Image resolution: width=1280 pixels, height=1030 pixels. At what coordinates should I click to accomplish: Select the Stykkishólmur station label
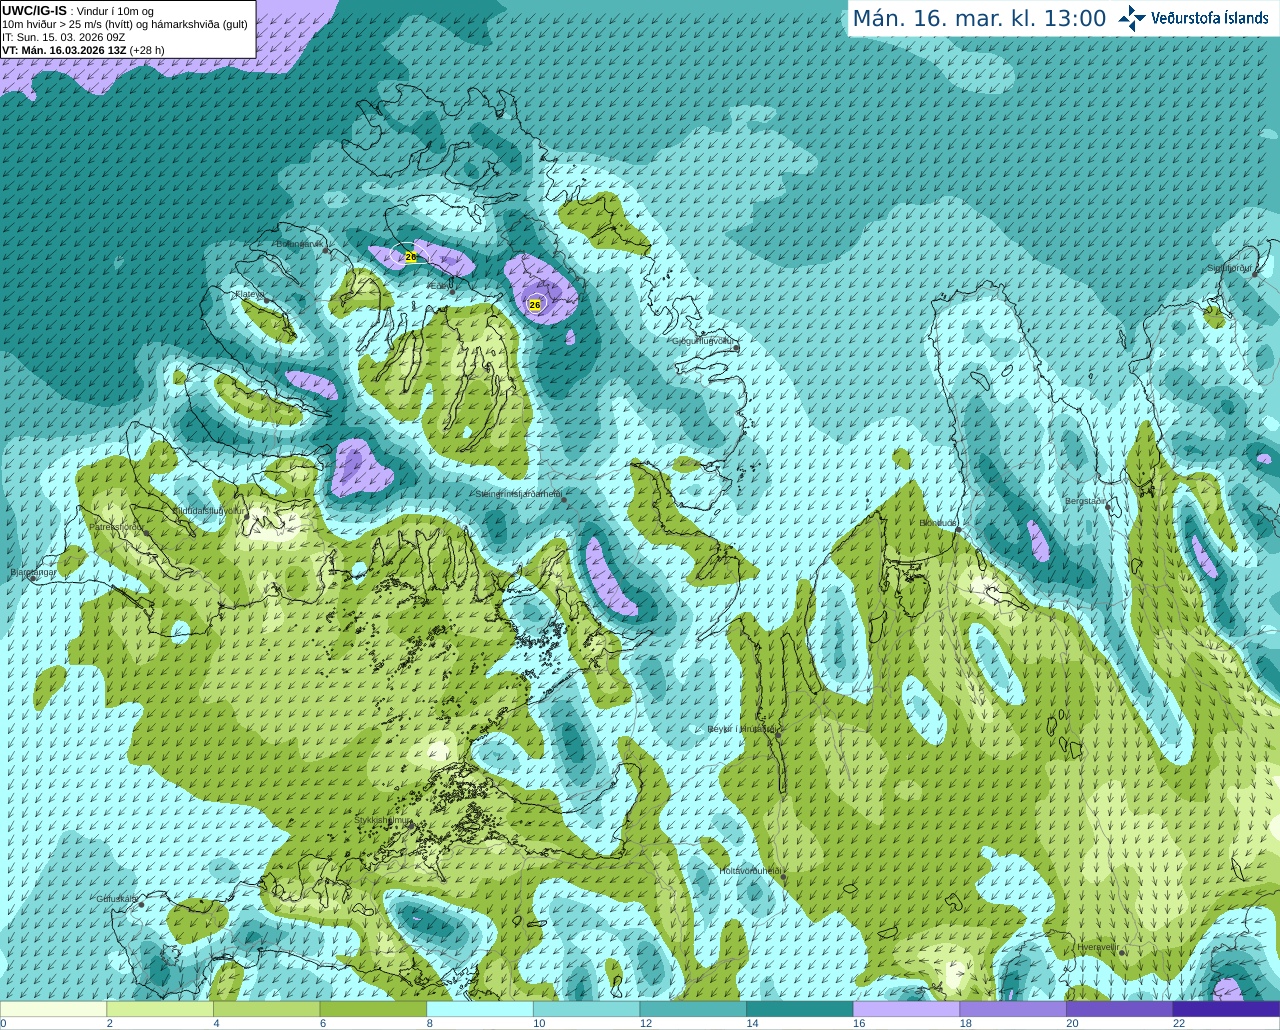pos(383,820)
